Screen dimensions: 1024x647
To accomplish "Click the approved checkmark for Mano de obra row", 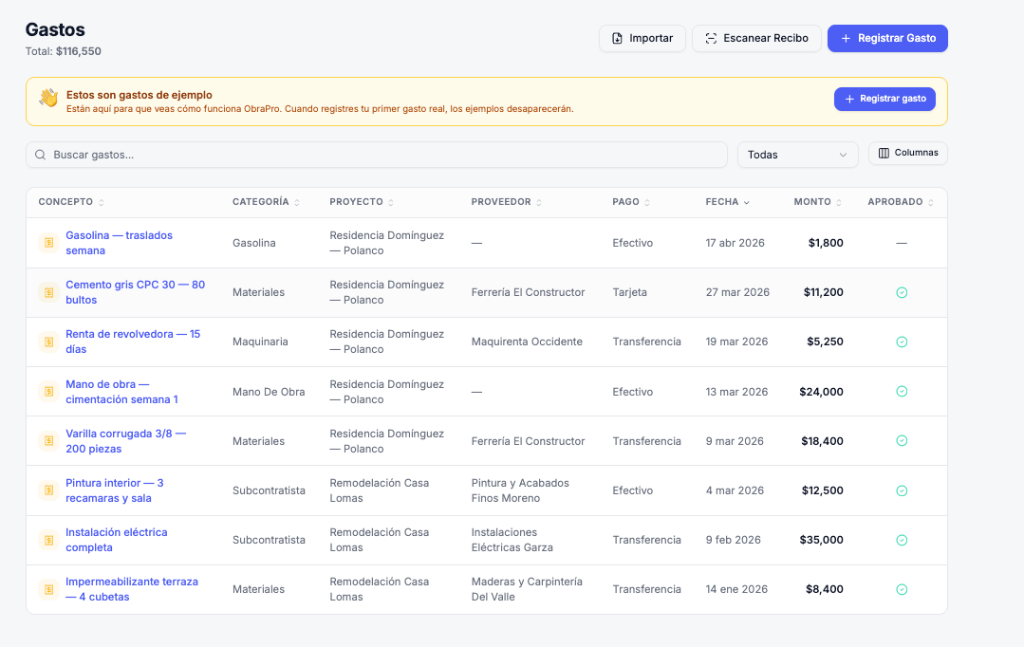I will (901, 392).
